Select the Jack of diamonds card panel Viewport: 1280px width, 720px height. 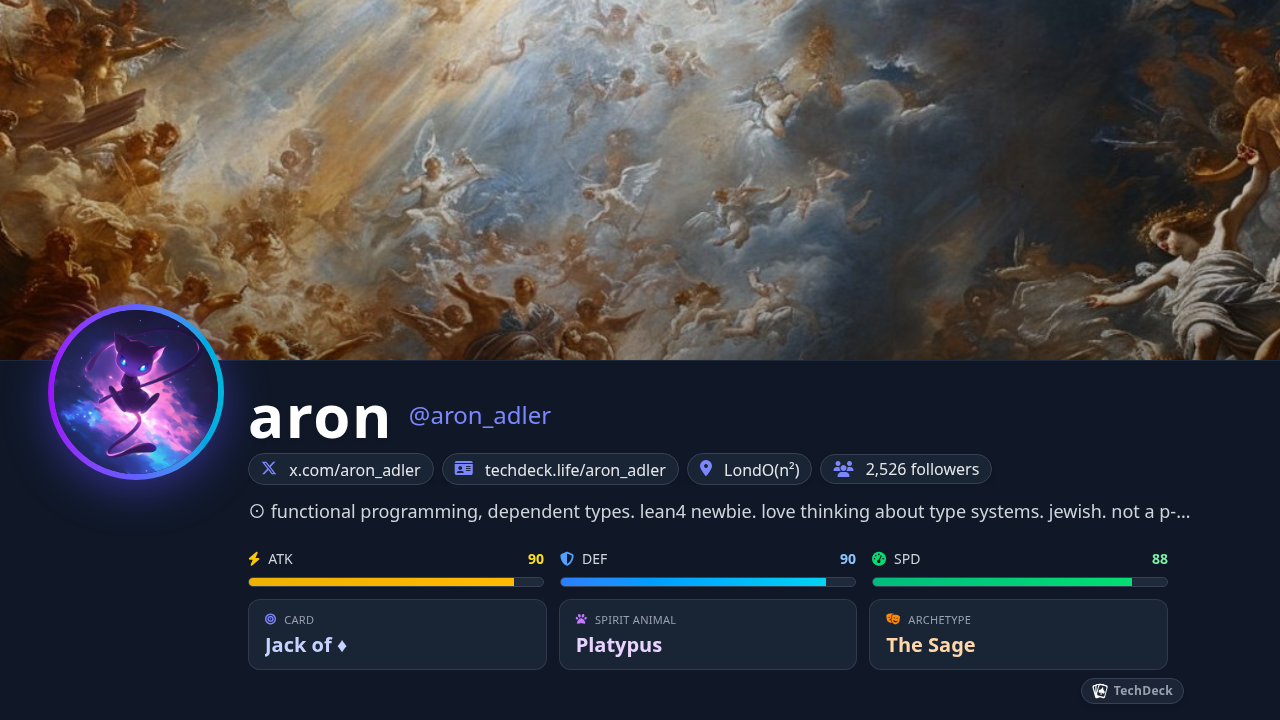pyautogui.click(x=397, y=634)
